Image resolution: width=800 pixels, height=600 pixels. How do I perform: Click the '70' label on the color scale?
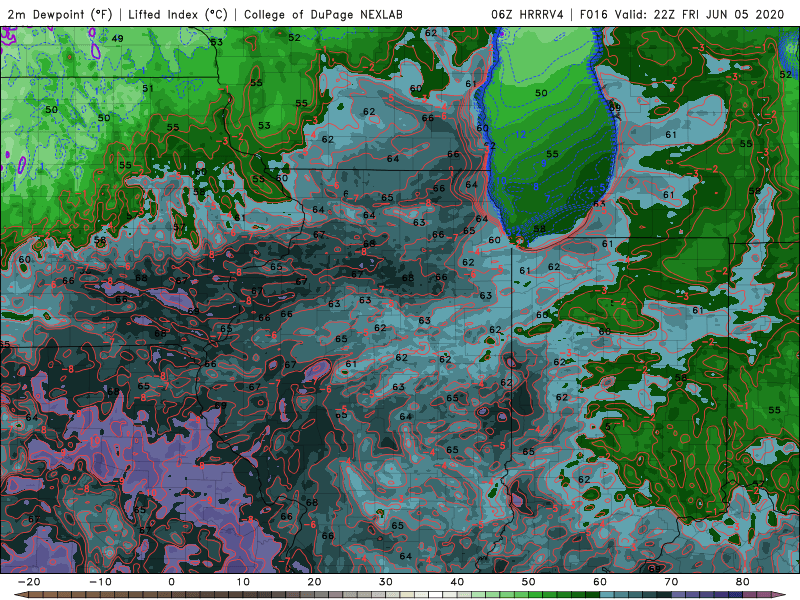pyautogui.click(x=671, y=582)
